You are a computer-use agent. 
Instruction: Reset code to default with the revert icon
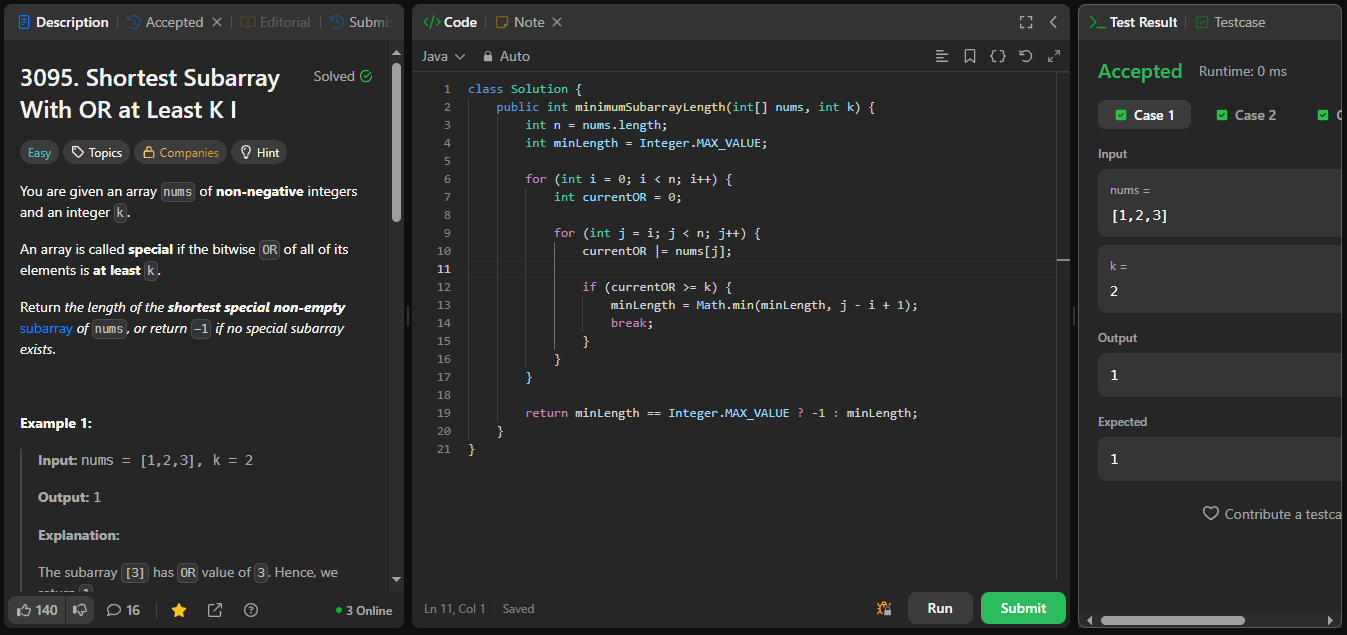tap(1025, 56)
